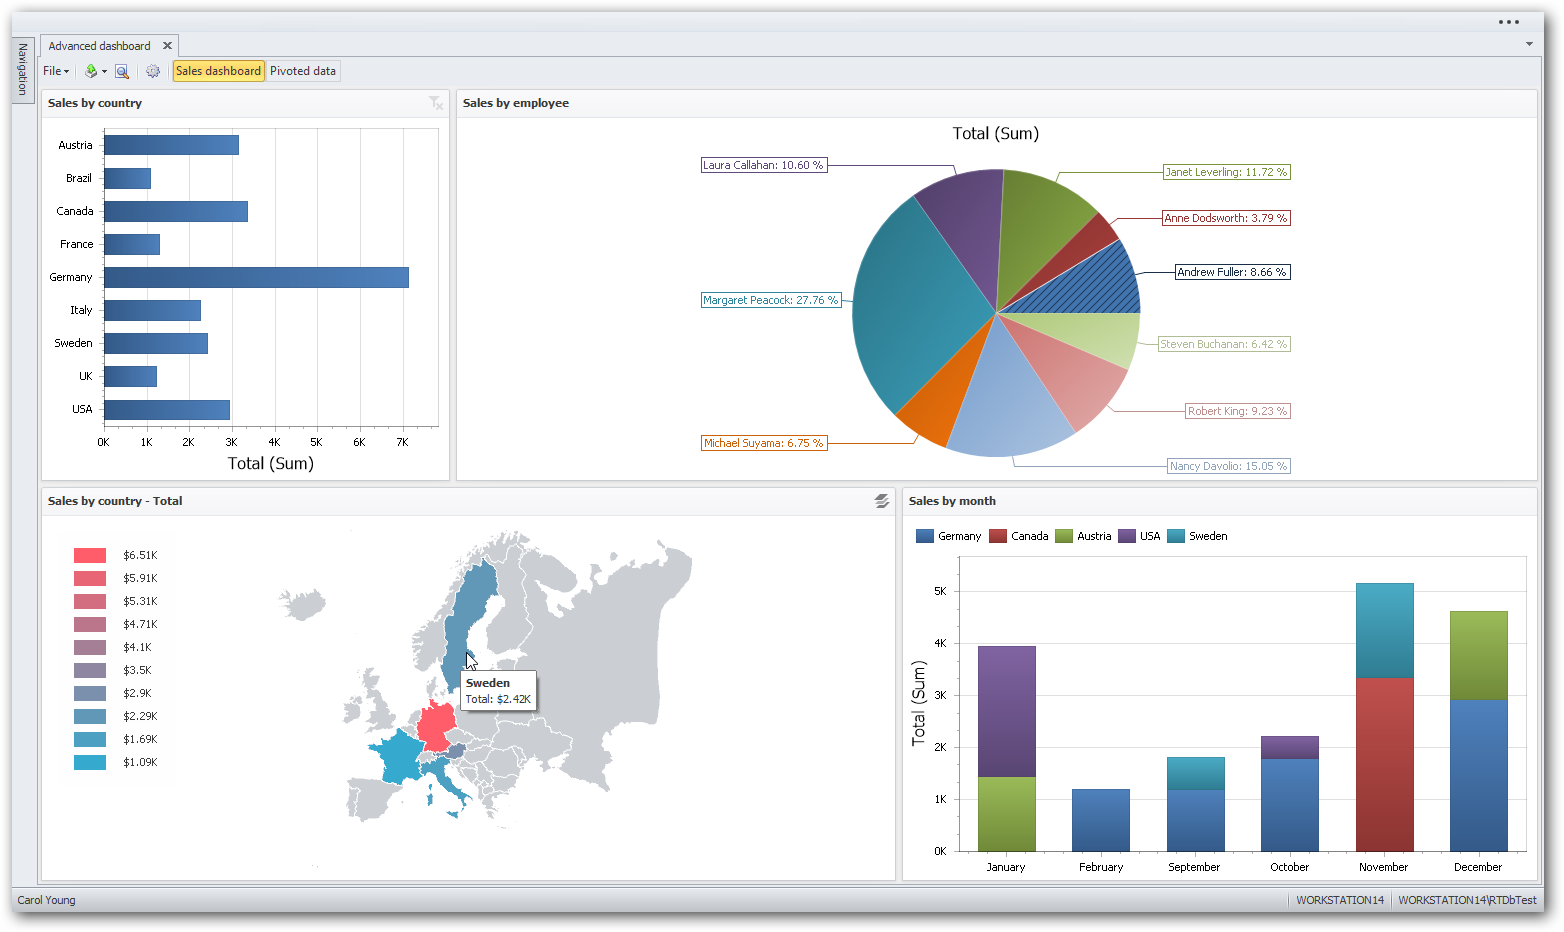Click 'WORKSTATION14' in the status bar
The height and width of the screenshot is (932, 1564).
[1340, 900]
